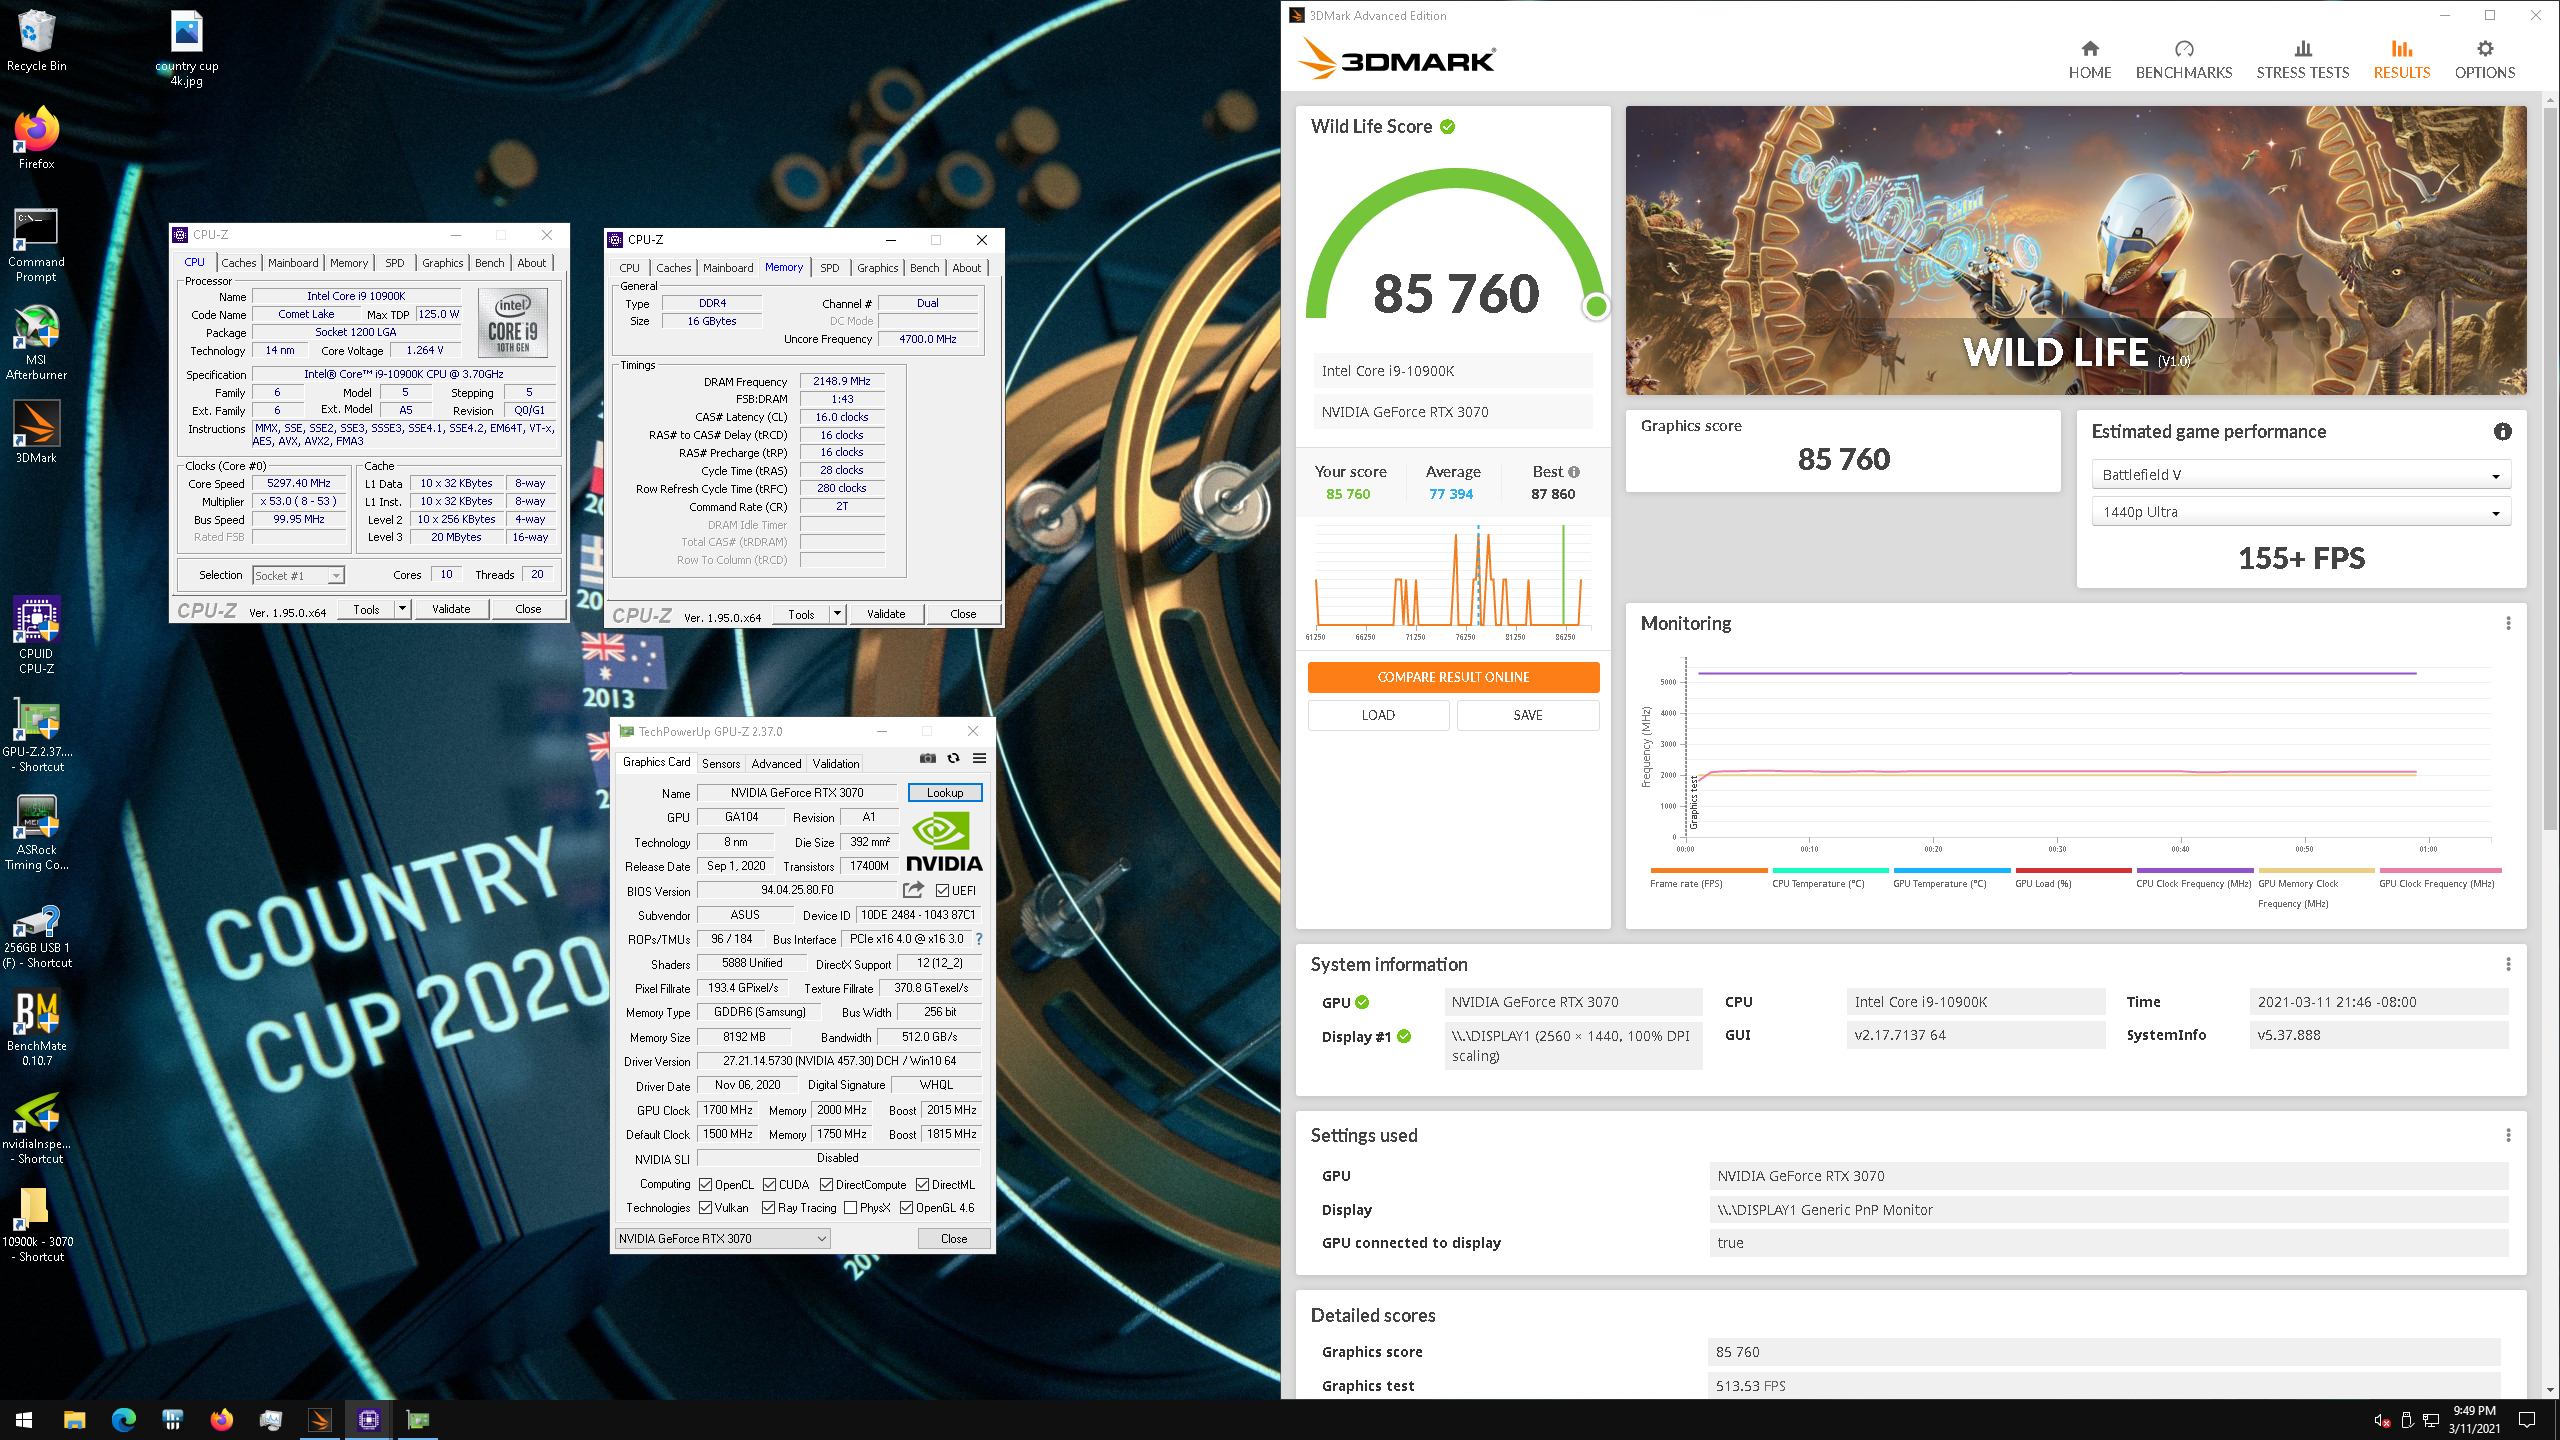Open the BENCHMARKS gauge icon
Screen dimensions: 2560x1440
coord(2184,49)
